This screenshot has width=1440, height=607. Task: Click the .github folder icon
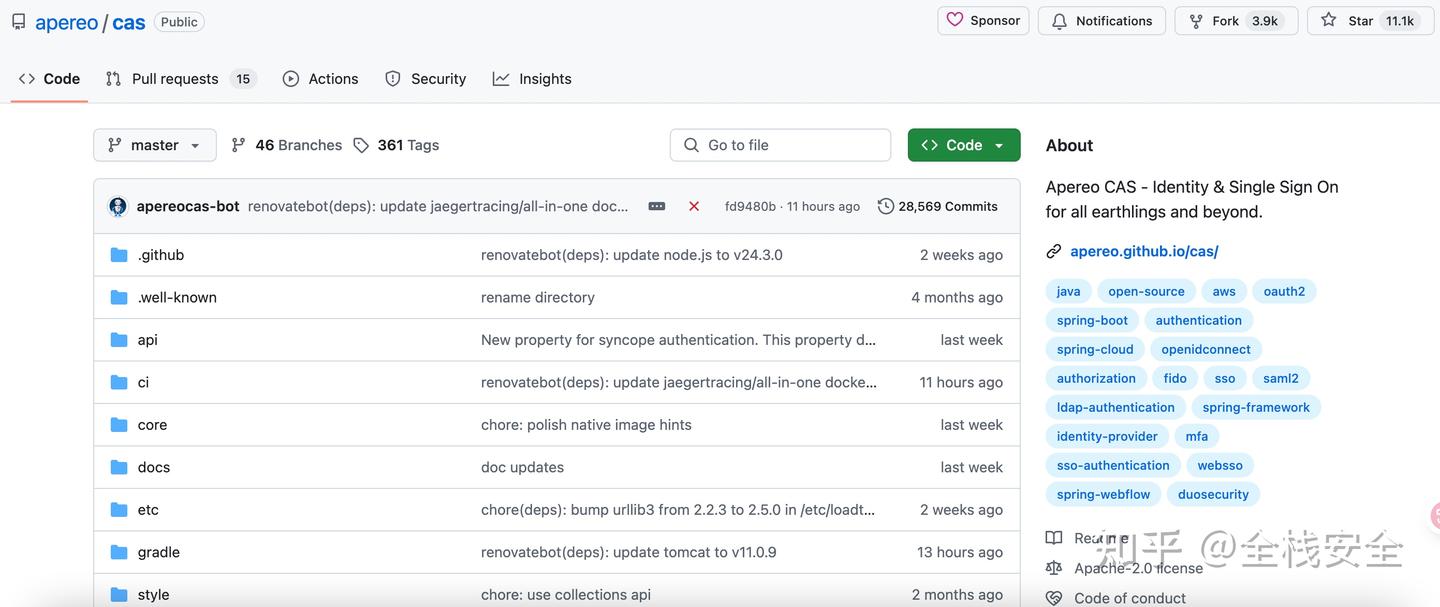[119, 255]
